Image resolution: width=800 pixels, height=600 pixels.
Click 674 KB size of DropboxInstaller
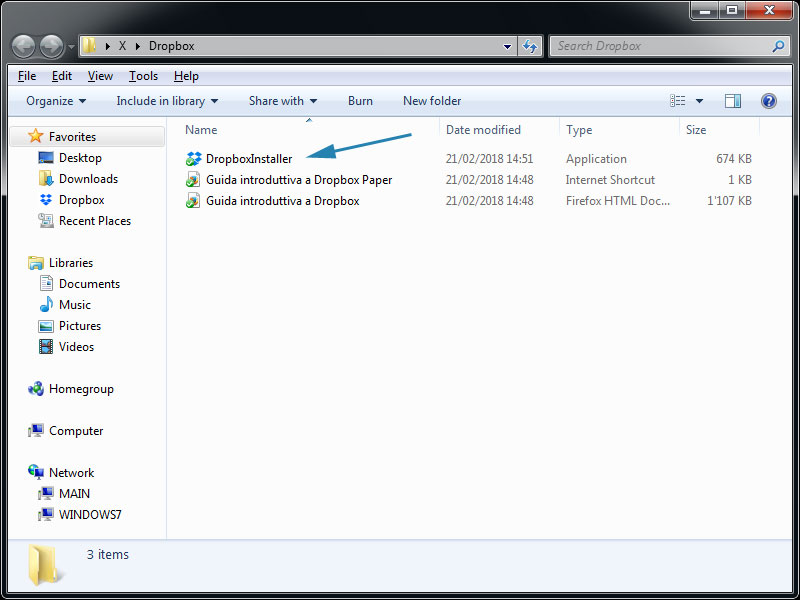[734, 159]
